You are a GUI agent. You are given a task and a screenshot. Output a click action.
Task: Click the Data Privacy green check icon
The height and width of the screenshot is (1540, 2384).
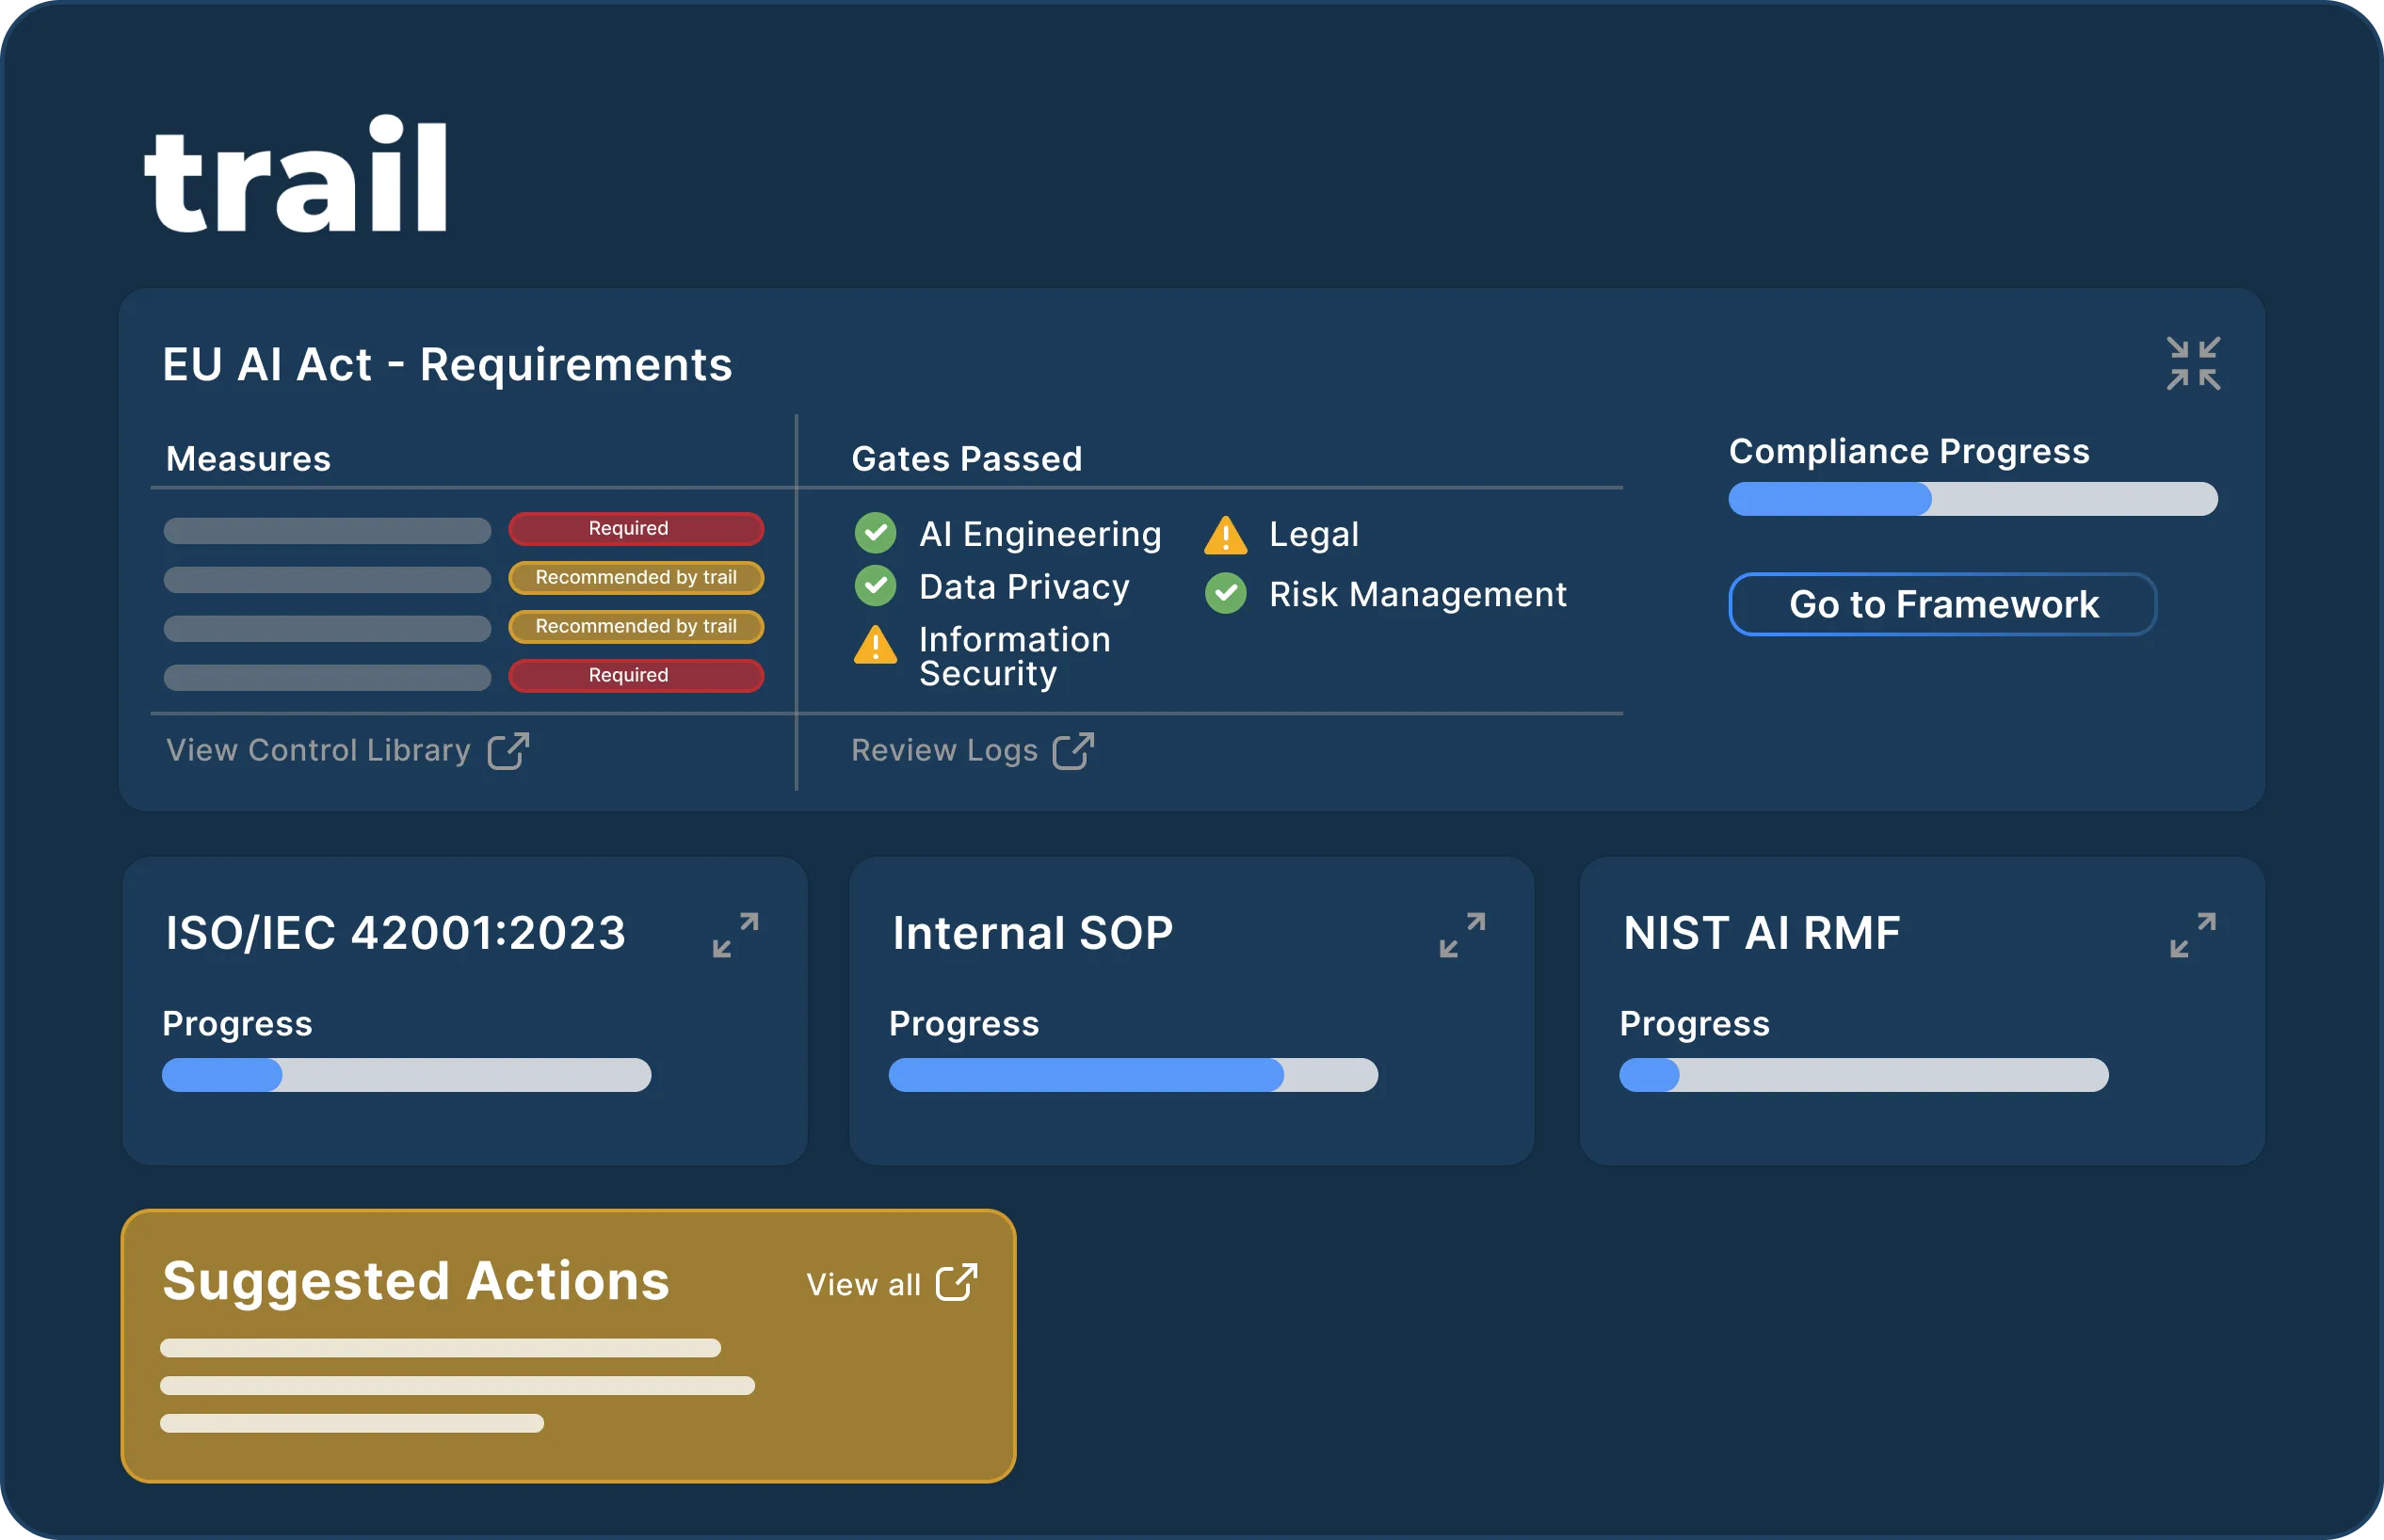pyautogui.click(x=875, y=586)
